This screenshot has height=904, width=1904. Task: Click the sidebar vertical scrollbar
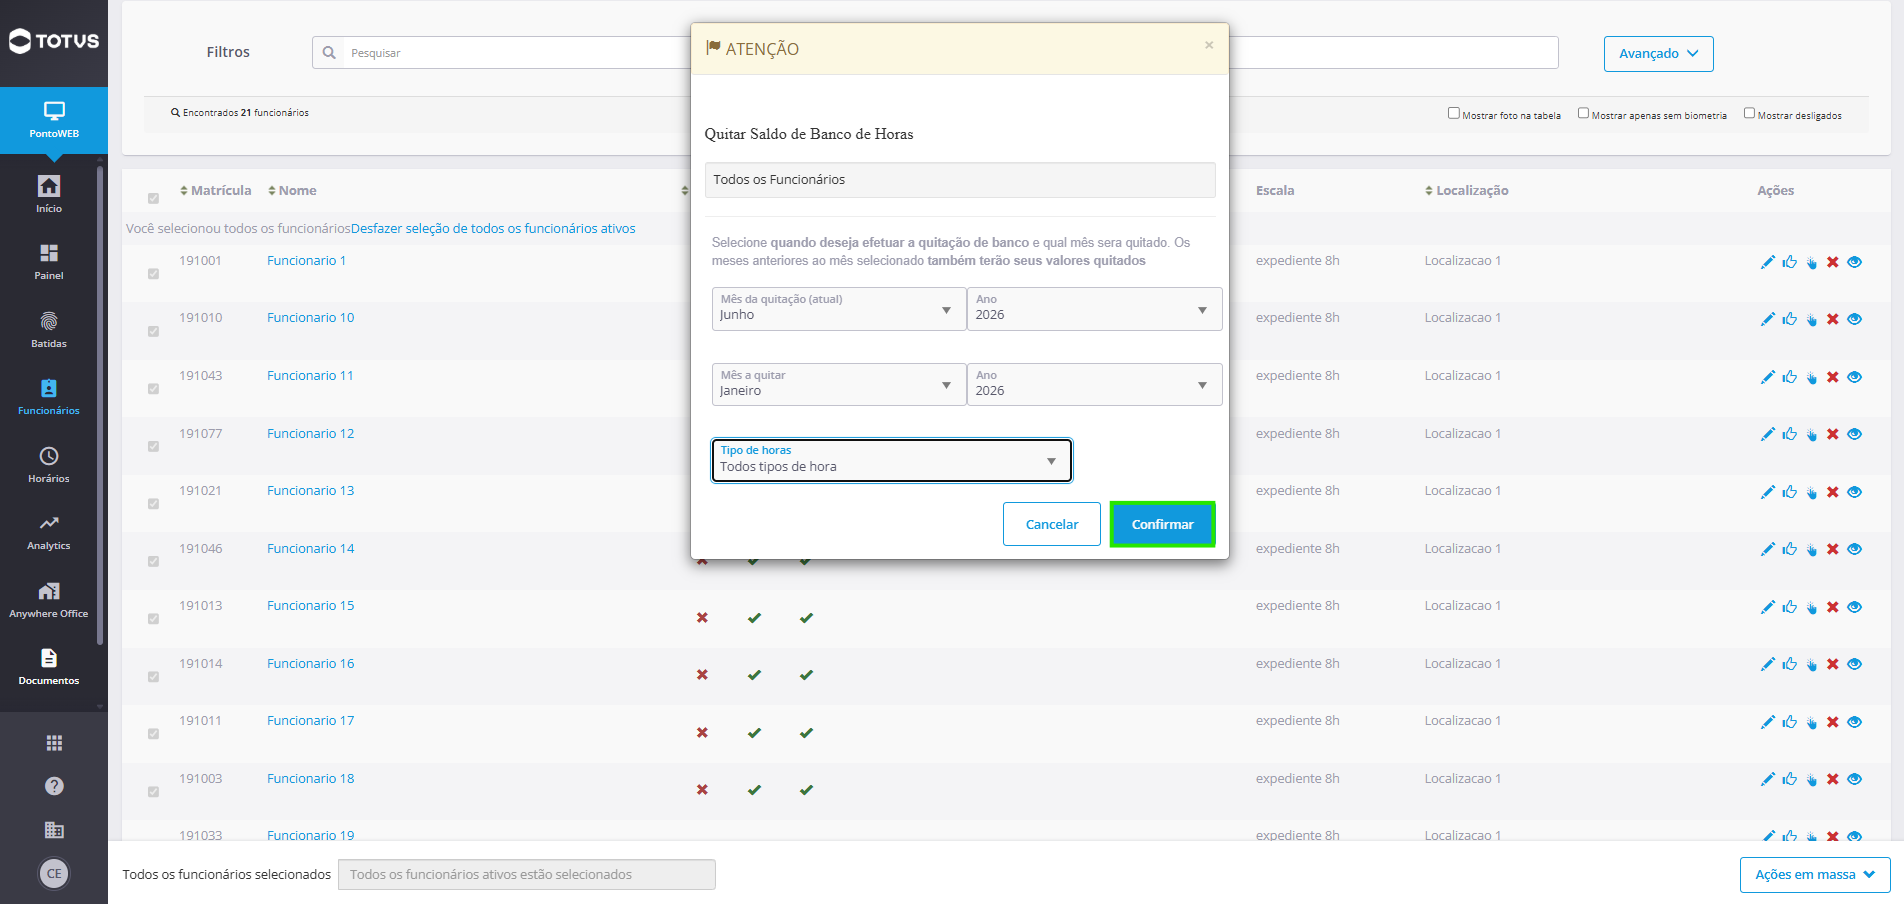100,405
